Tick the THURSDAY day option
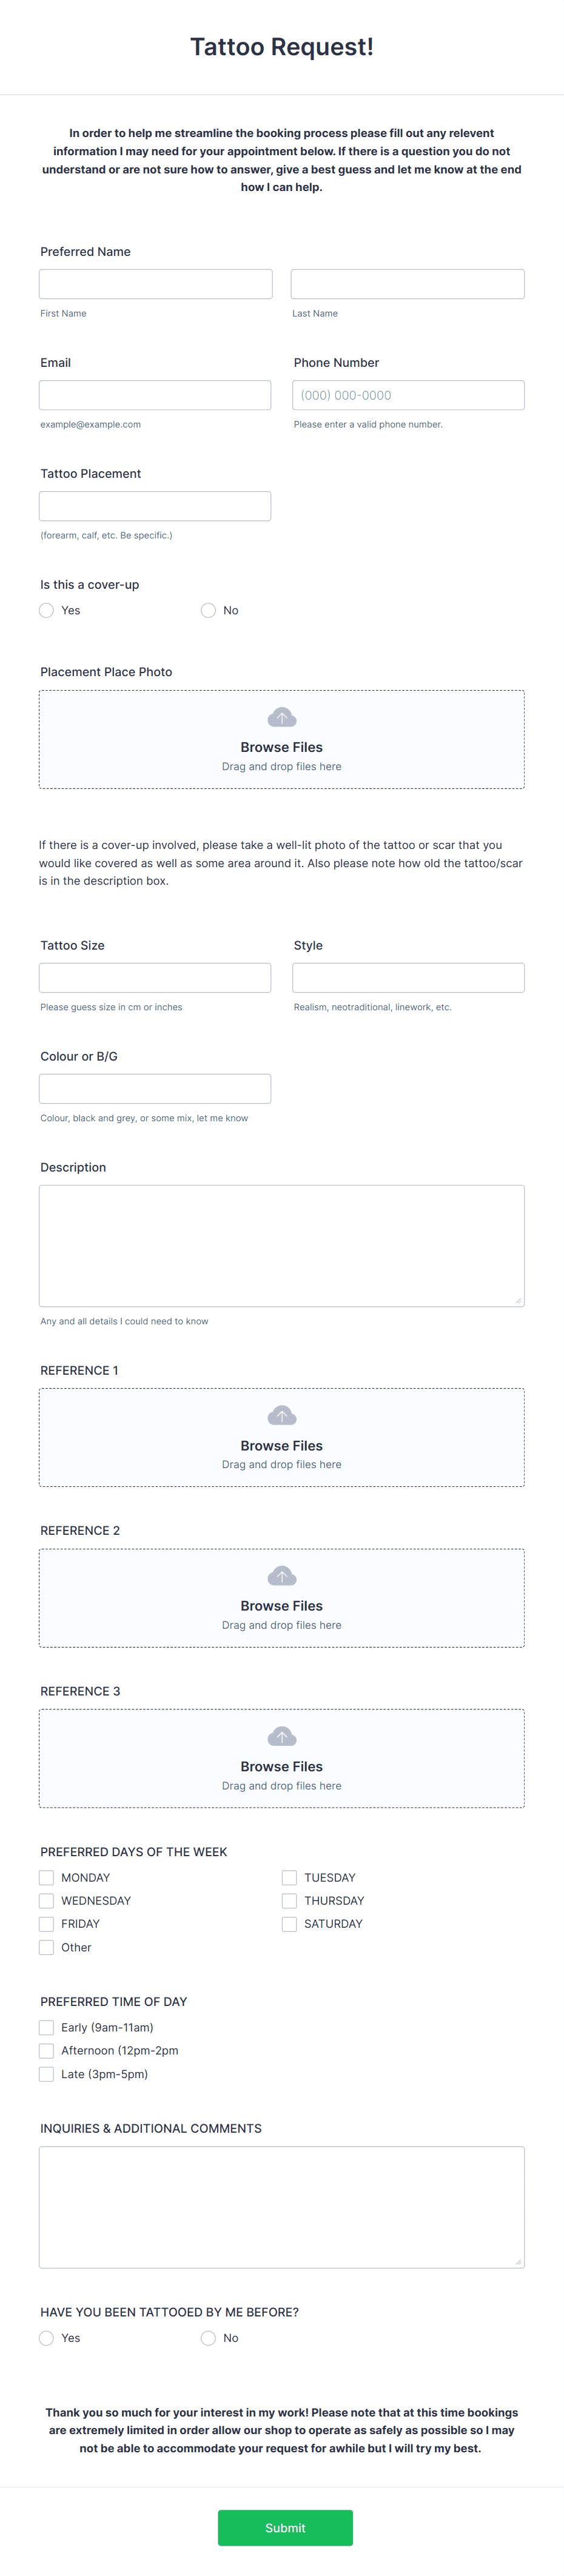The height and width of the screenshot is (2576, 564). click(x=289, y=1901)
